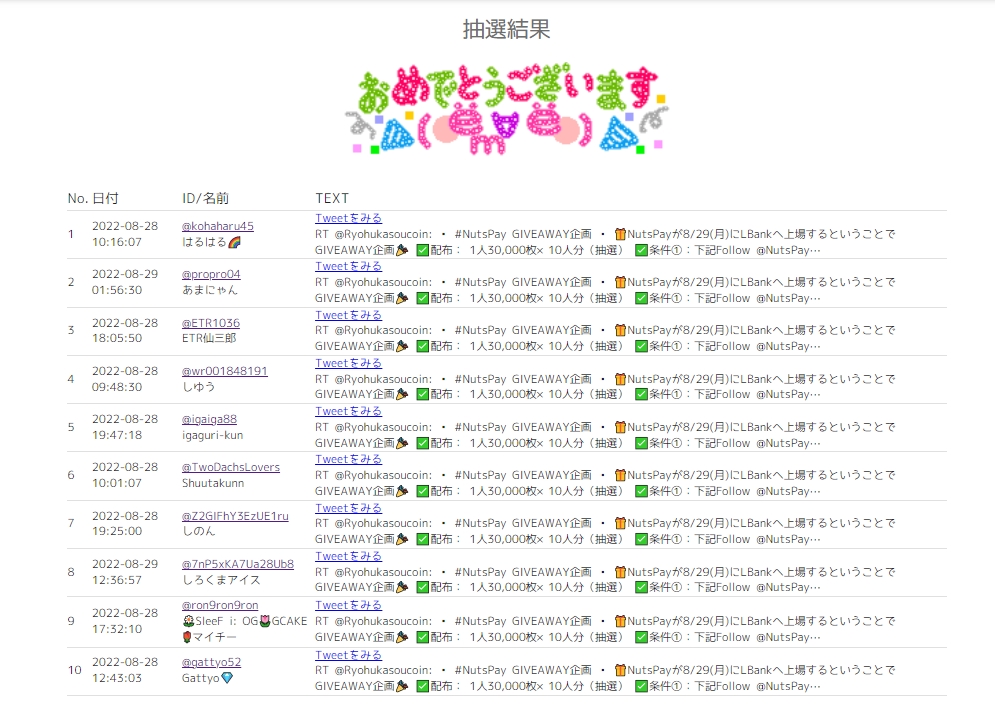This screenshot has height=720, width=995.
Task: Click the 'No.' column header
Action: (77, 198)
